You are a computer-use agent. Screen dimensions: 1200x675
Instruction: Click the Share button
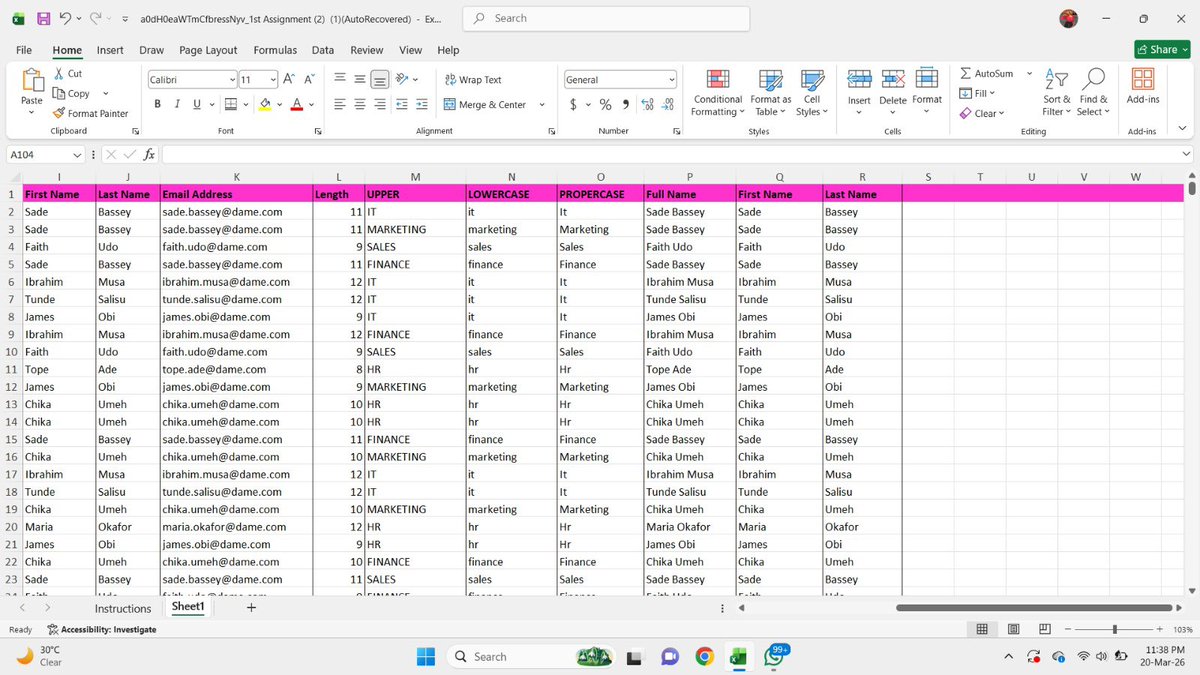coord(1162,49)
